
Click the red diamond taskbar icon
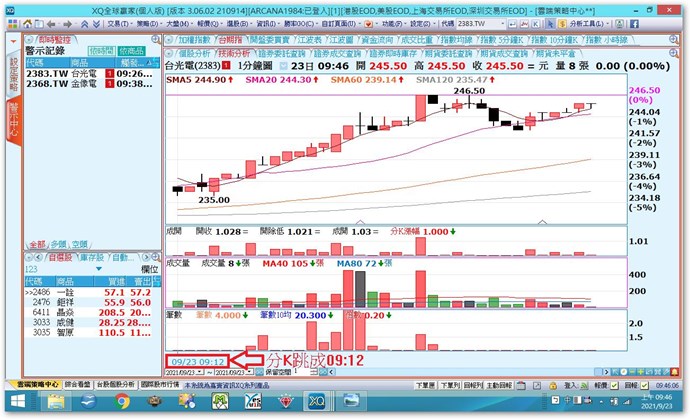pyautogui.click(x=286, y=401)
